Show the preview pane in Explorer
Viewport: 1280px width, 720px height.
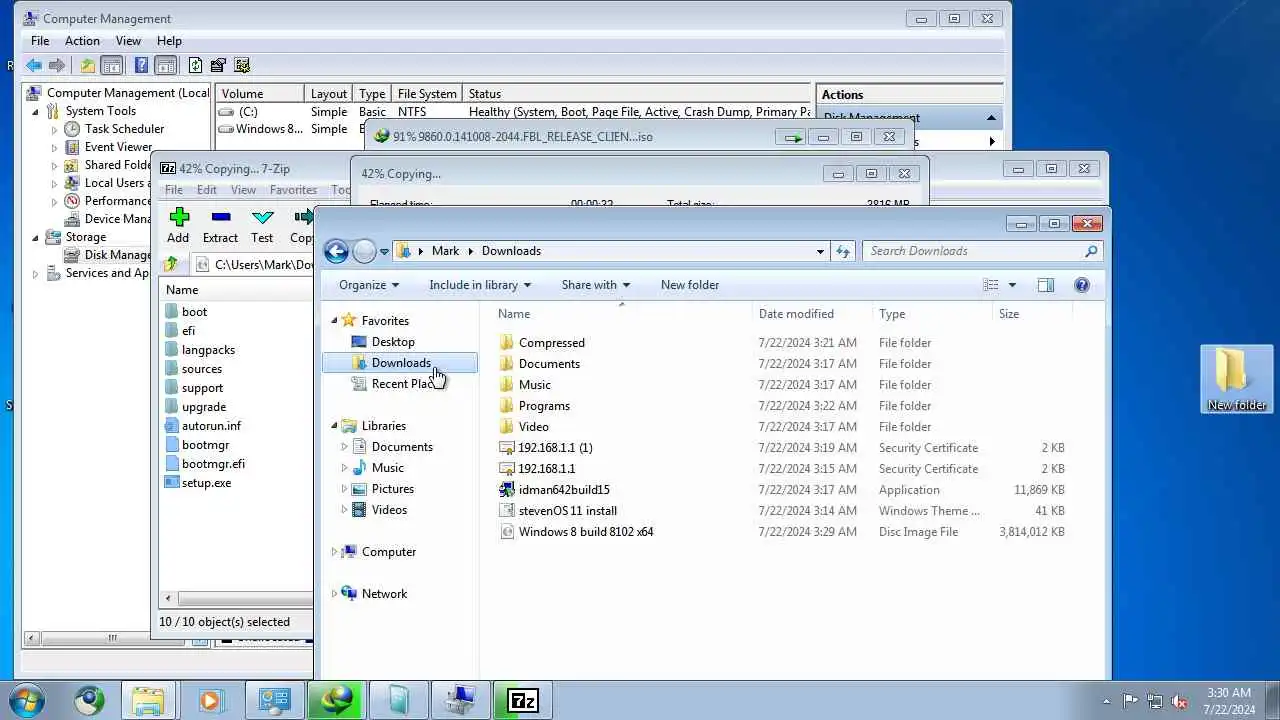1045,285
